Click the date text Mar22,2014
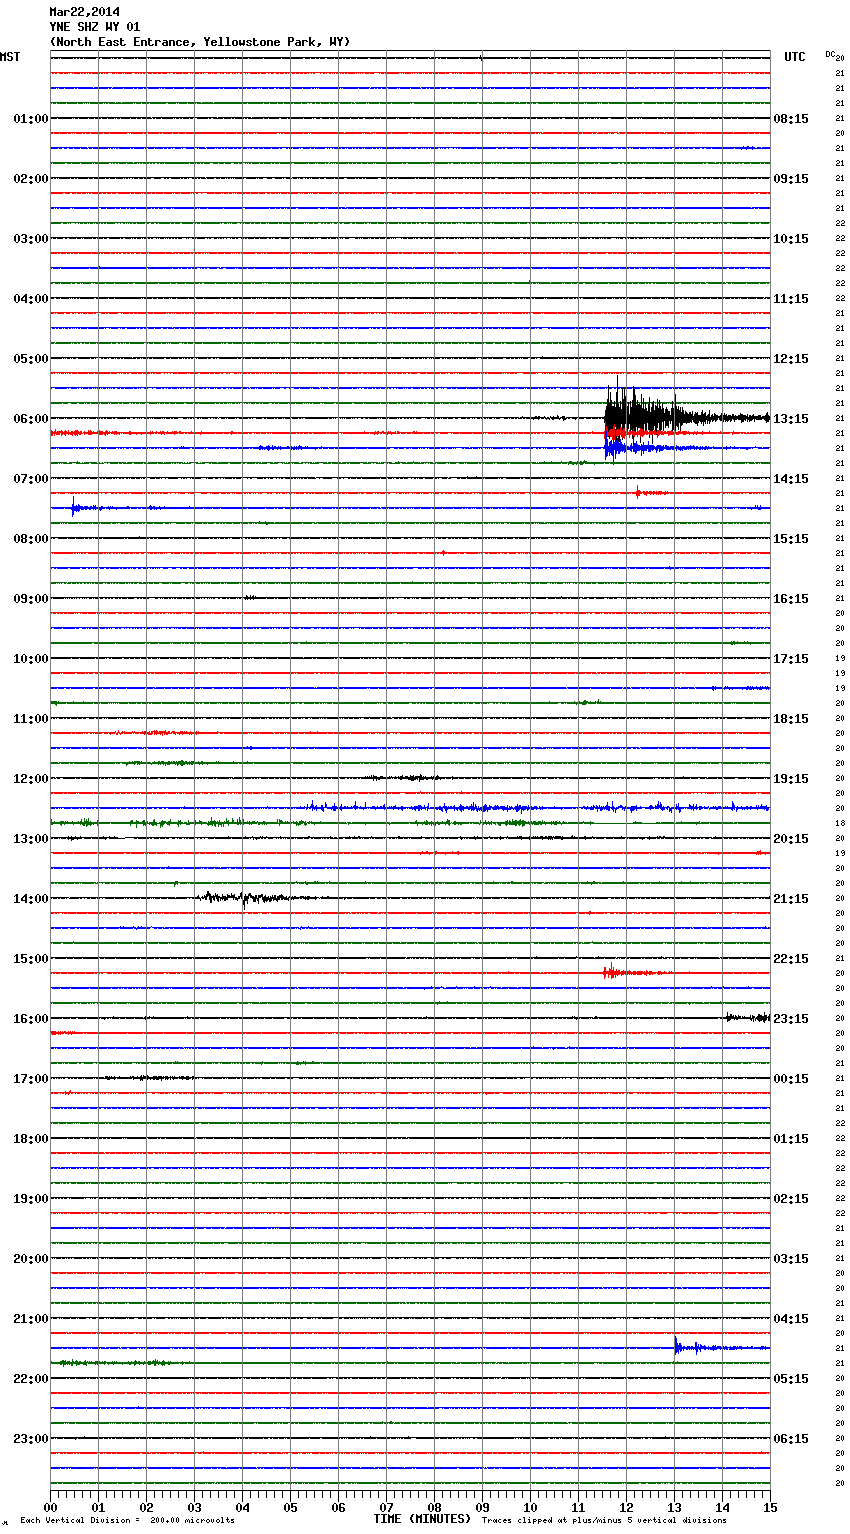The width and height of the screenshot is (850, 1534). (x=84, y=12)
